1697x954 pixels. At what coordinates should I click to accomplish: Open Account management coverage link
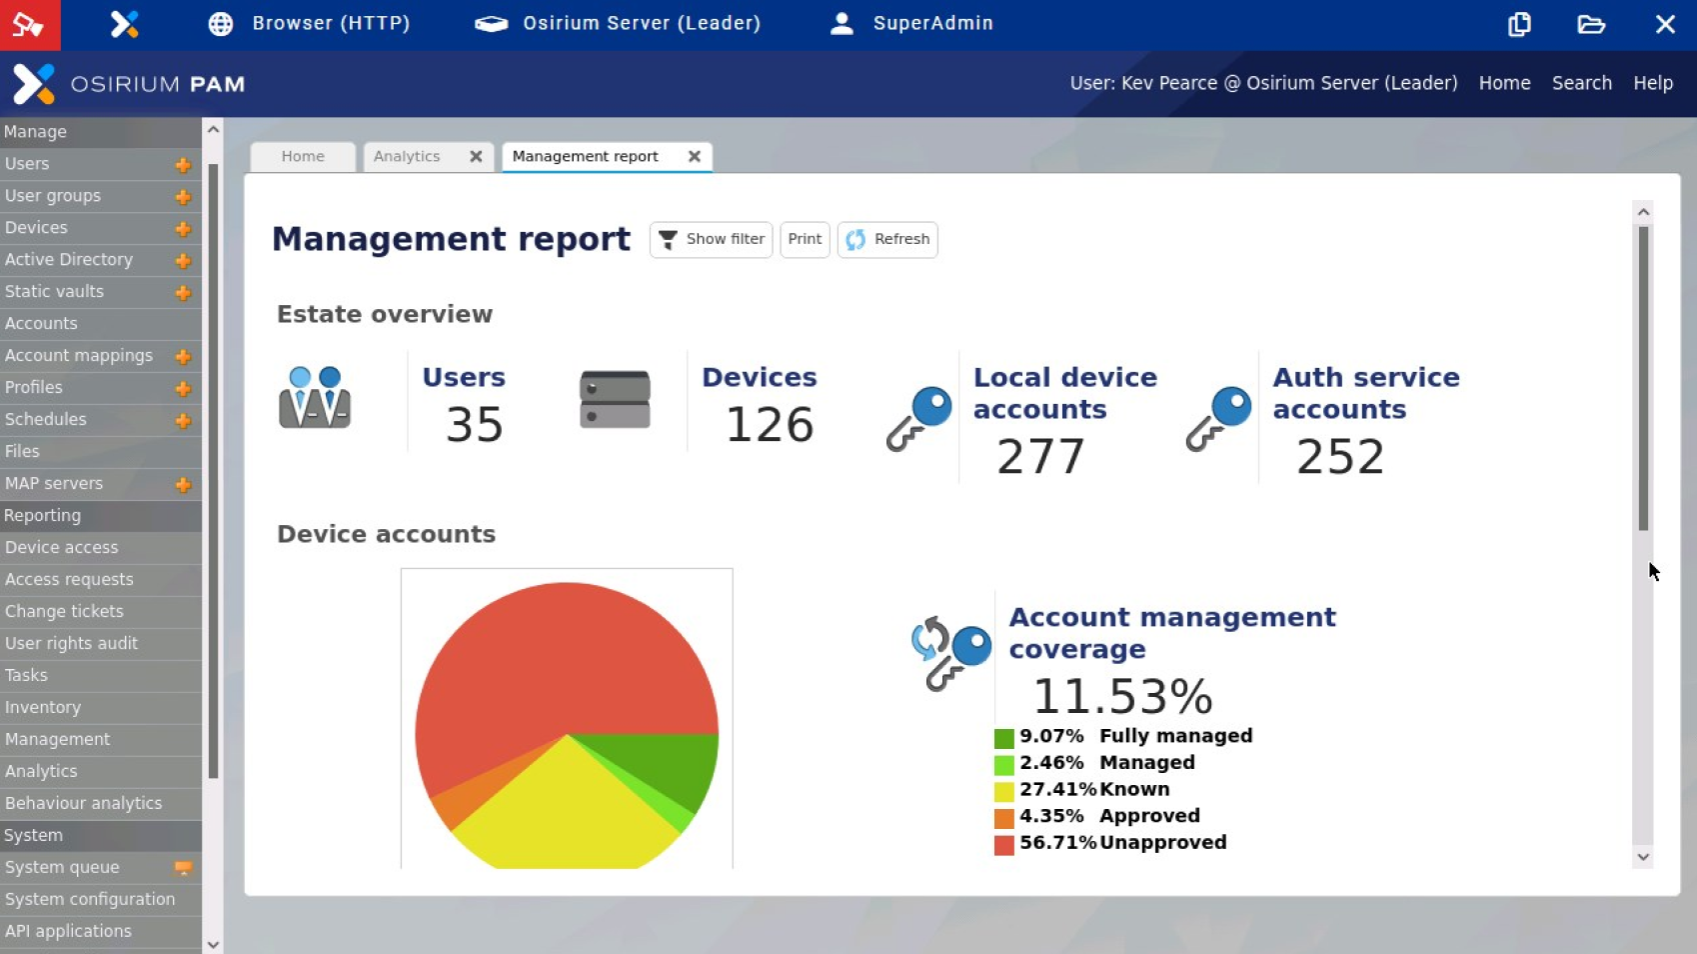(x=1173, y=634)
